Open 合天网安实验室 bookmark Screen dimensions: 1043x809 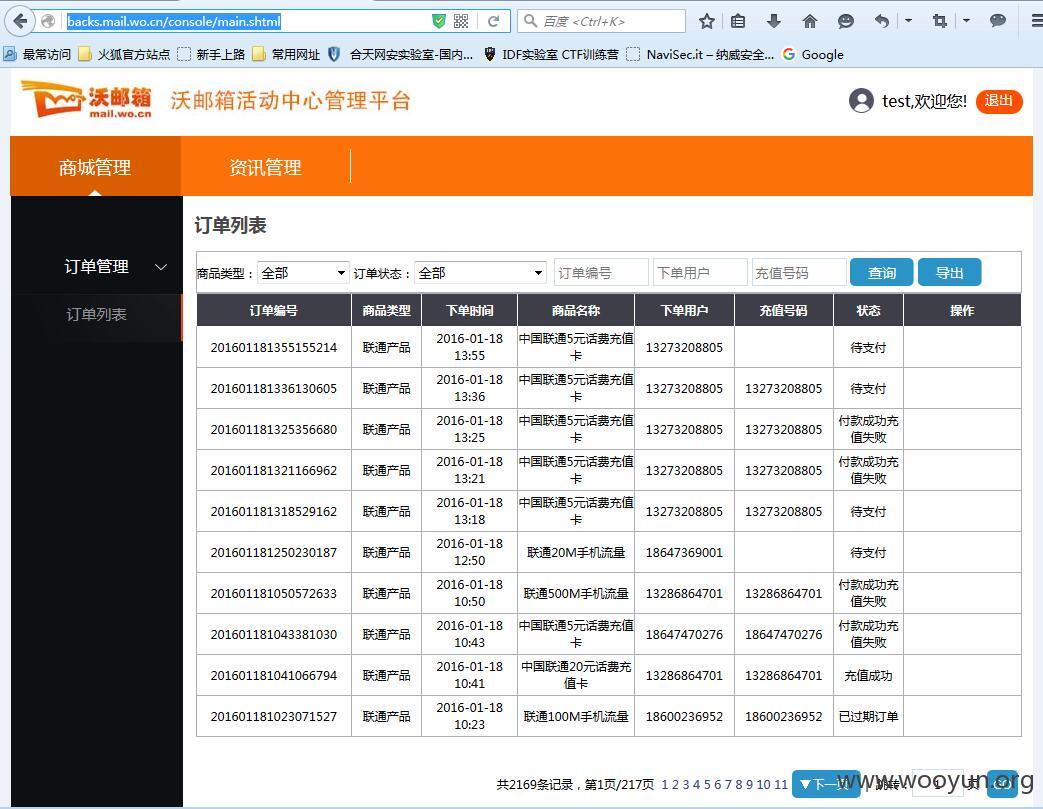pos(401,55)
